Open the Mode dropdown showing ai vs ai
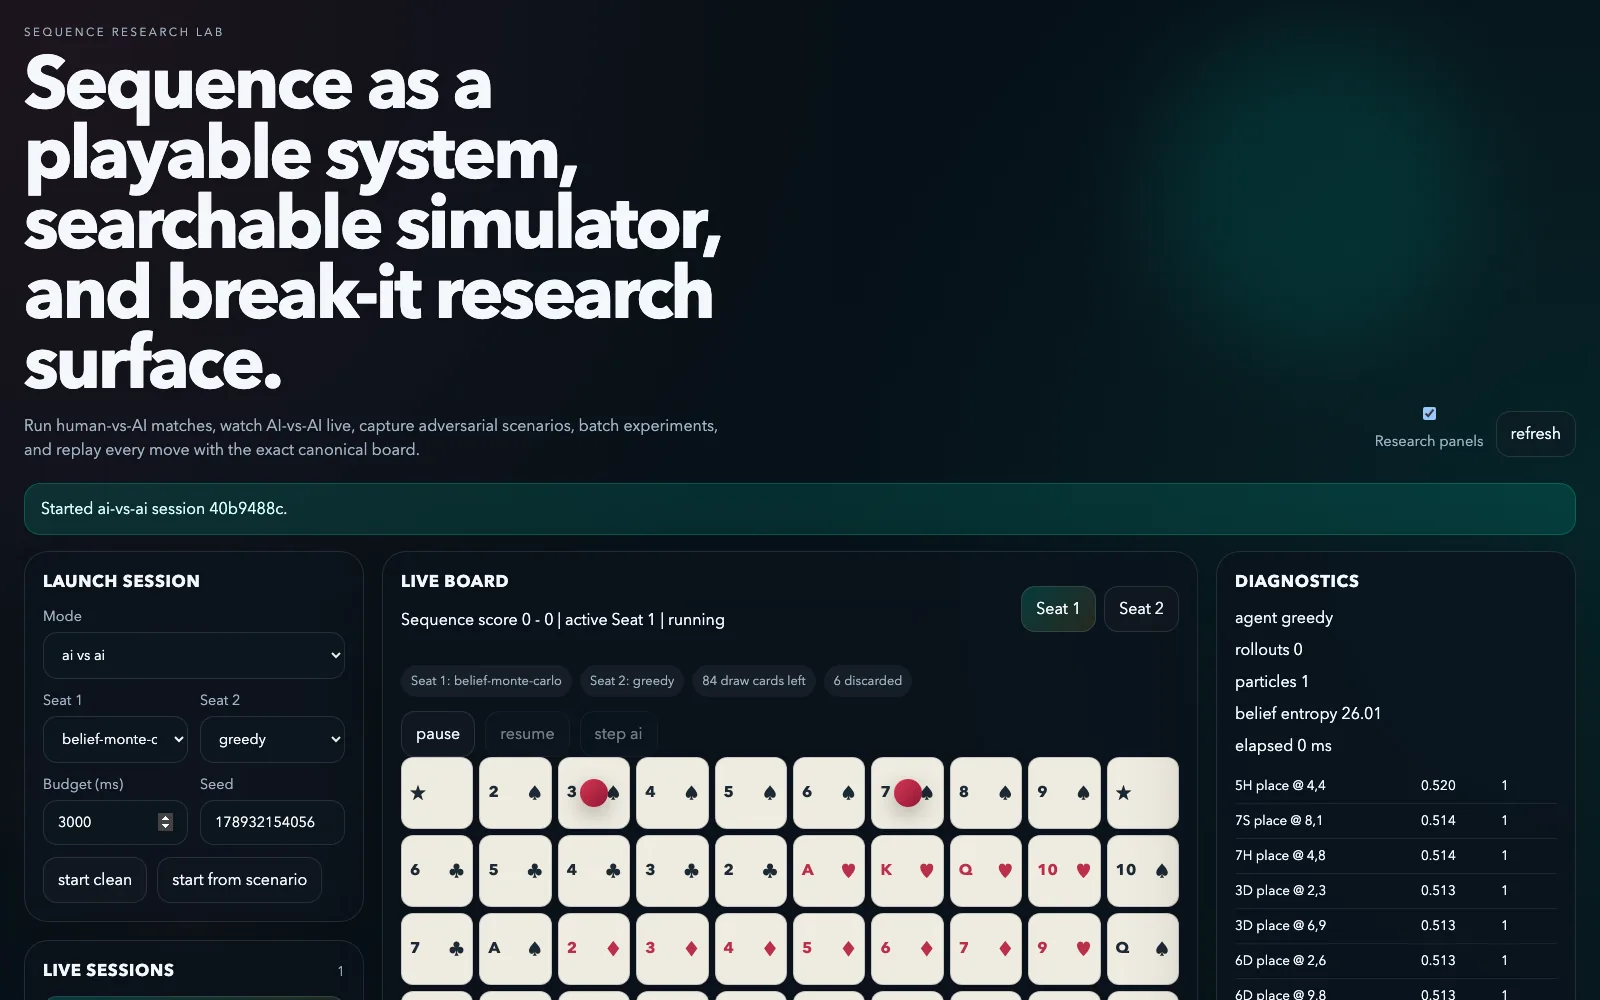This screenshot has width=1600, height=1000. click(194, 655)
